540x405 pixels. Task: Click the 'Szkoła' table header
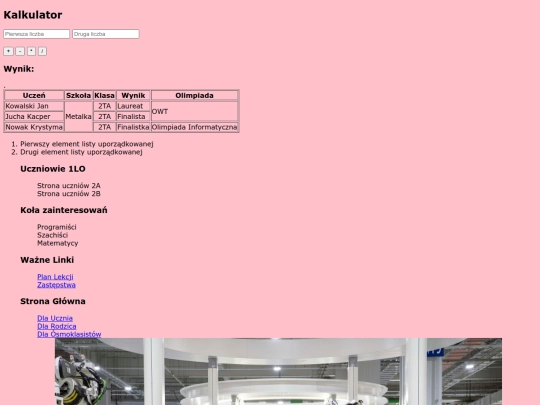(x=79, y=95)
